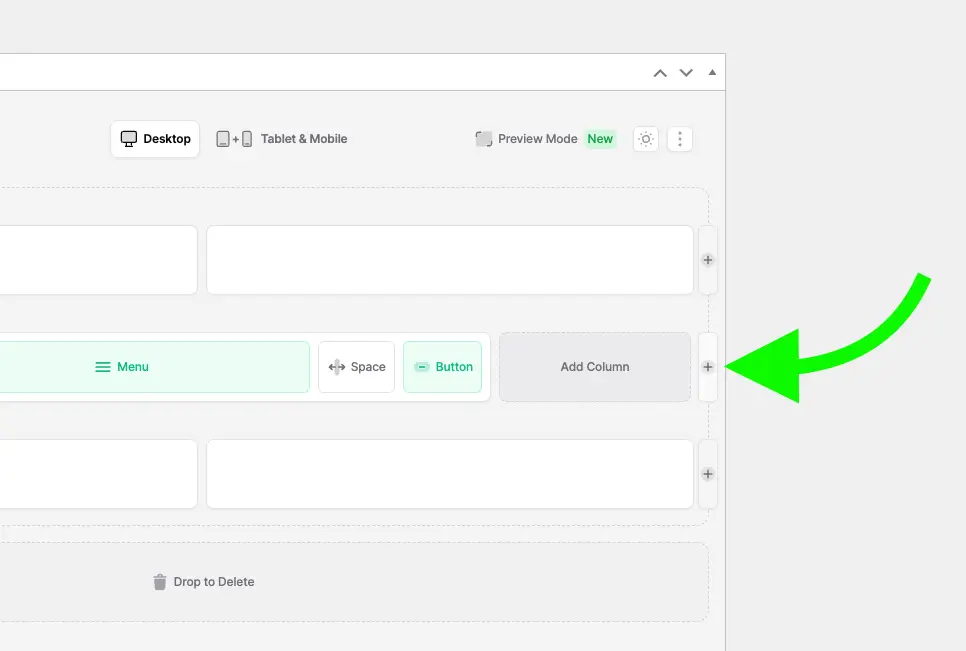Switch to the Desktop view tab
This screenshot has height=651, width=966.
point(155,139)
